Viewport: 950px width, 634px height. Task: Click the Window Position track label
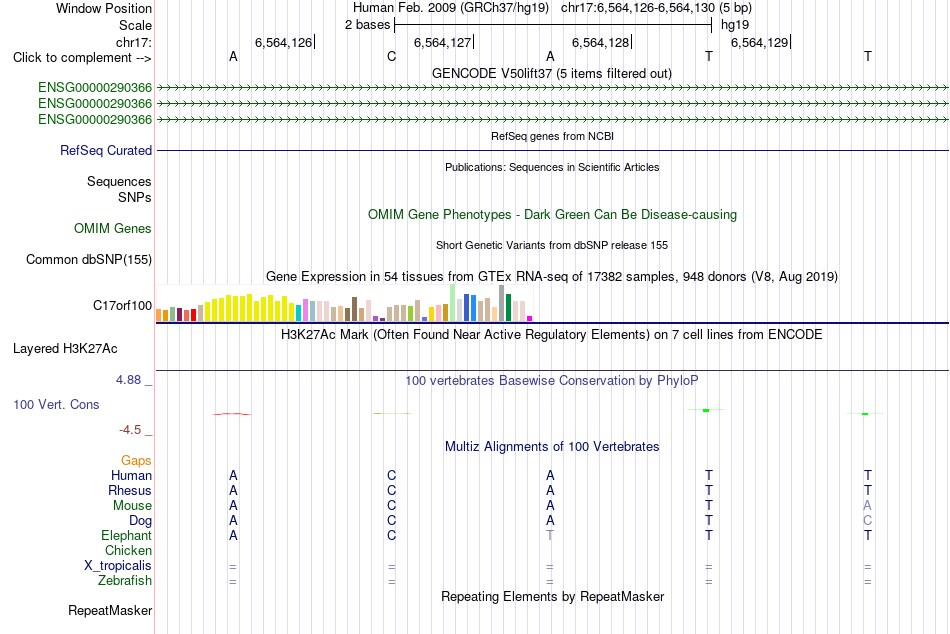pos(104,8)
